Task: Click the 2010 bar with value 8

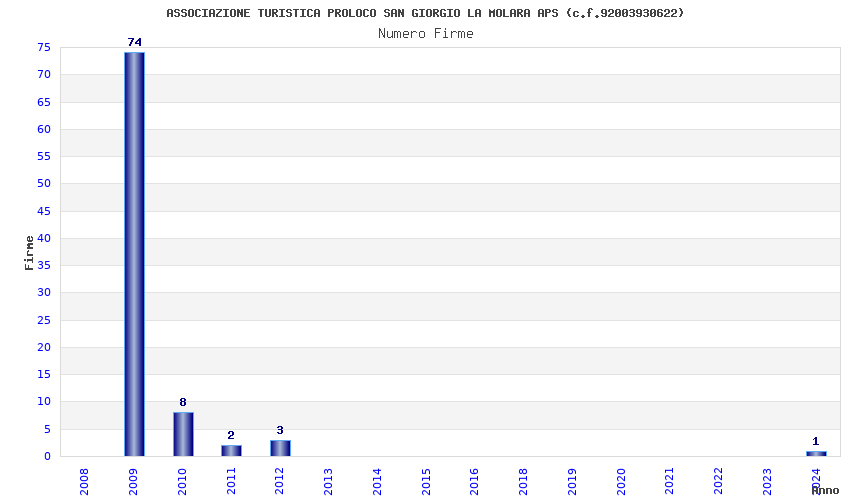Action: coord(183,434)
